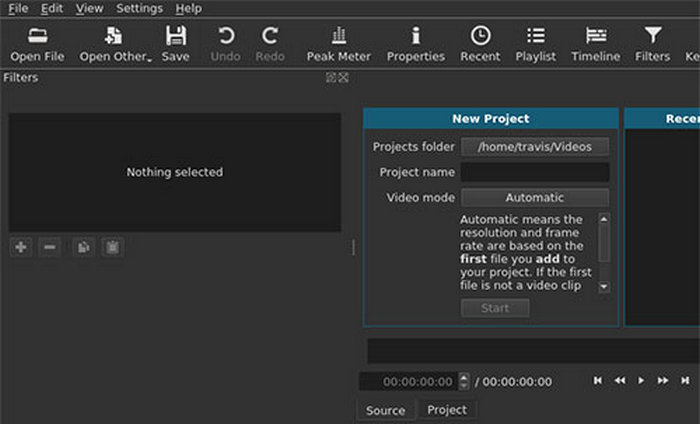
Task: Switch to the Project tab
Action: click(x=447, y=410)
